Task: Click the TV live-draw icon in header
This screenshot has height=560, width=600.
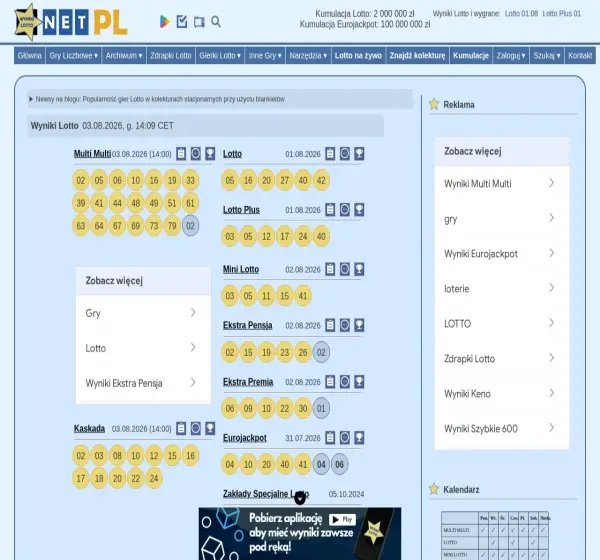Action: [x=199, y=22]
